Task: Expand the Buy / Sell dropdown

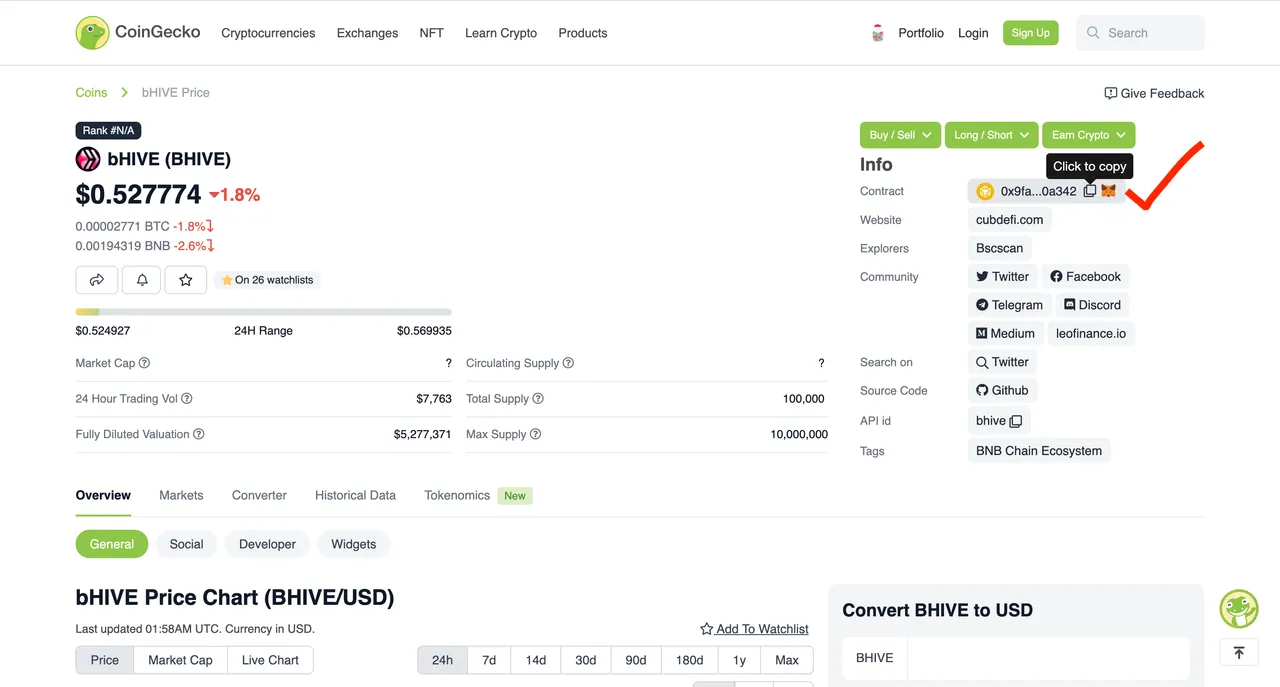Action: click(x=900, y=135)
